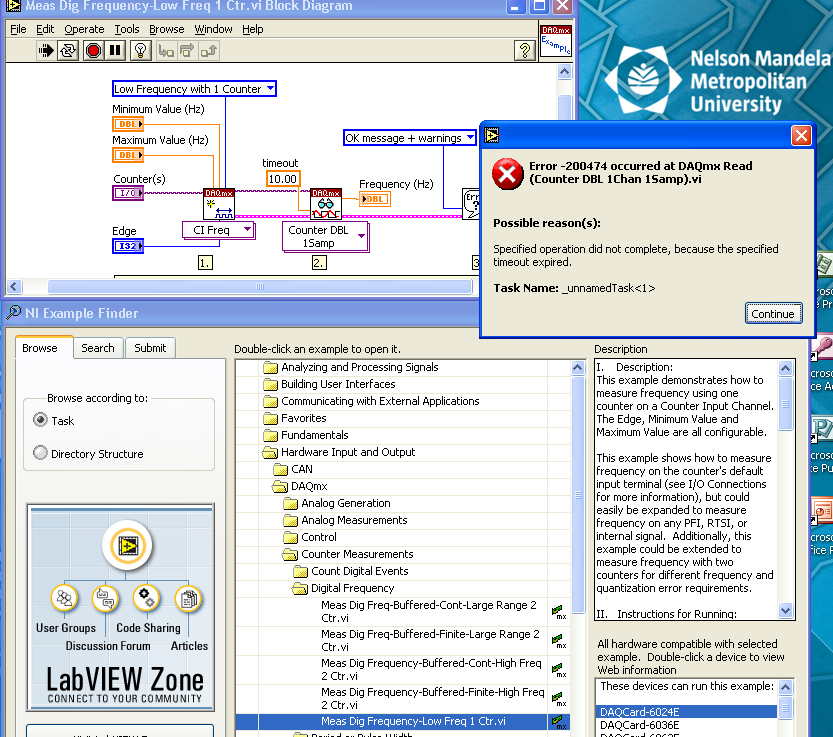This screenshot has width=833, height=737.
Task: Click the error handler node on the diagram
Action: [x=471, y=204]
